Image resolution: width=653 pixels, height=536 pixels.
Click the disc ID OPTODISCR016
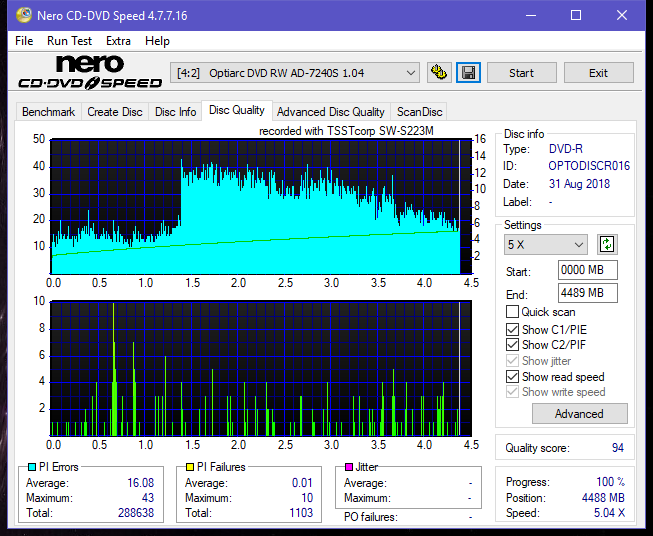589,166
